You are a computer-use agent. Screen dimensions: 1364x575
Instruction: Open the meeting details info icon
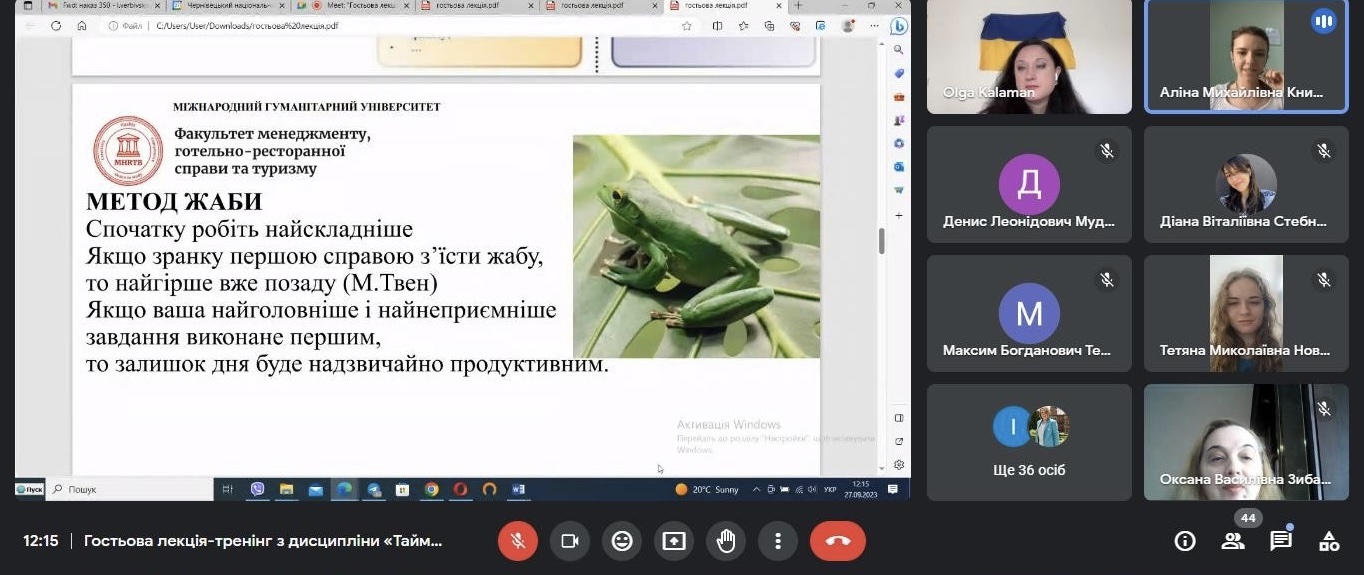pyautogui.click(x=1185, y=541)
